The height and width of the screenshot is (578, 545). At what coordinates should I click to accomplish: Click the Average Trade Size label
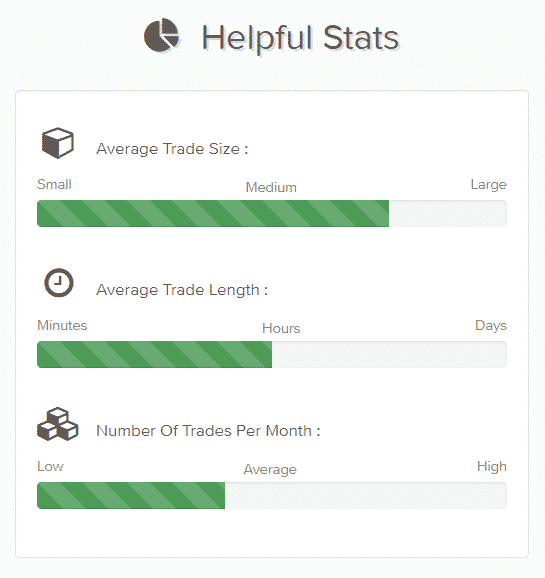click(172, 149)
